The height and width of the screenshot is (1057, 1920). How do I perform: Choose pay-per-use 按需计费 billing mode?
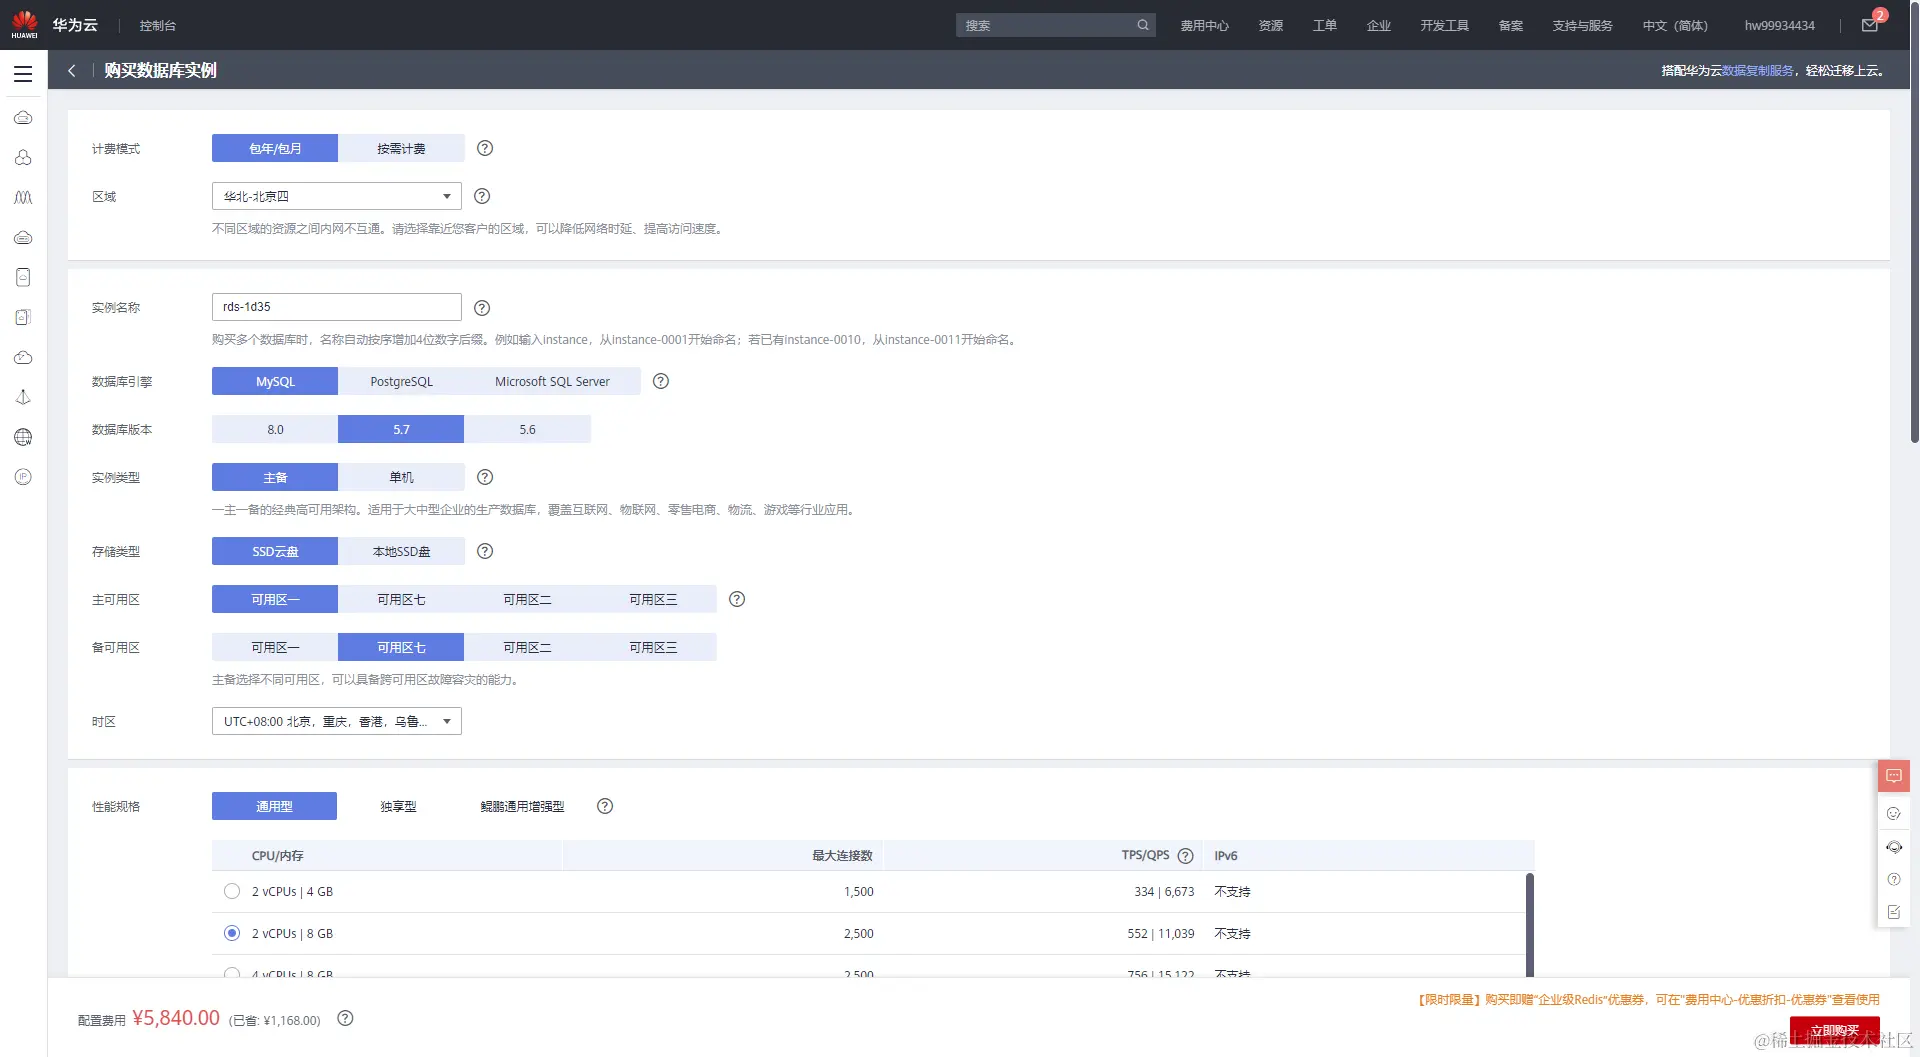tap(401, 148)
